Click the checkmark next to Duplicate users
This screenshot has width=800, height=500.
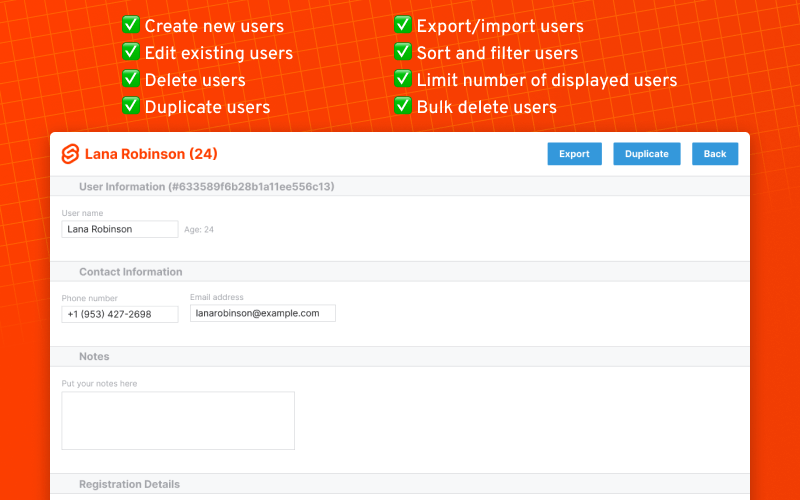coord(130,106)
